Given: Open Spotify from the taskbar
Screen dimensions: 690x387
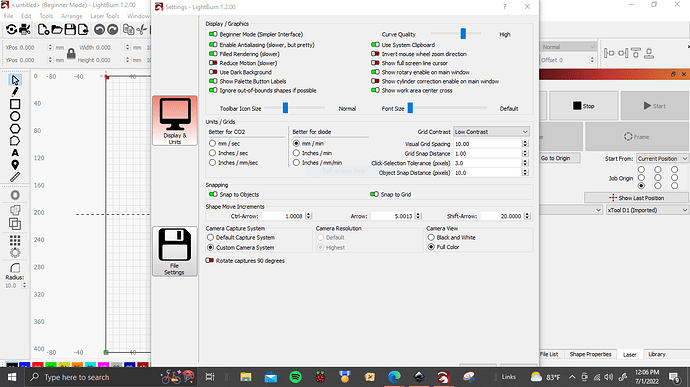Looking at the screenshot, I should [x=295, y=377].
